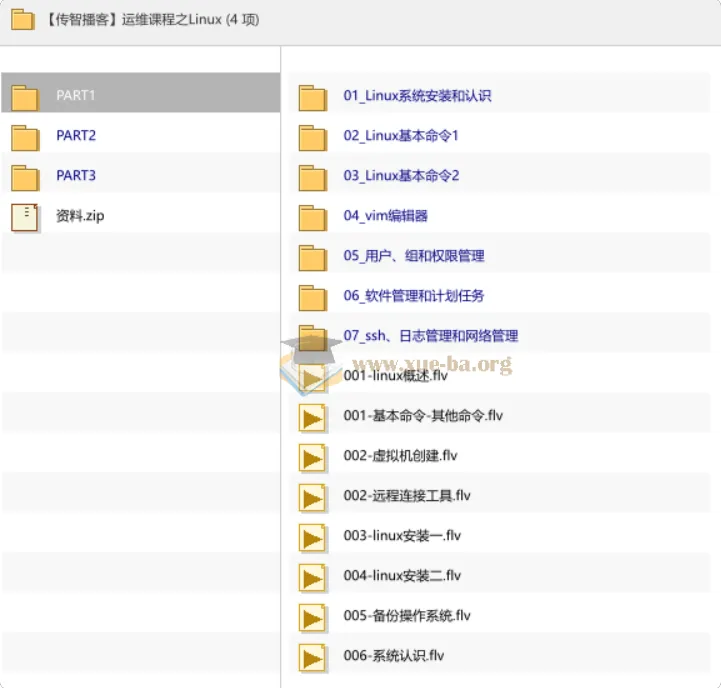
Task: Click folder icon for 06_软件管理和计划任务
Action: pyautogui.click(x=313, y=298)
